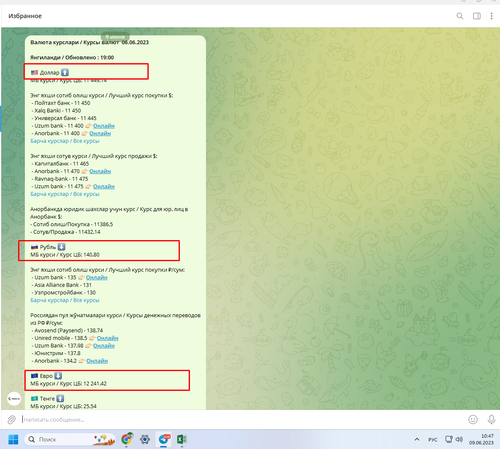The height and width of the screenshot is (449, 500).
Task: Click the channel avatar beside the message
Action: click(14, 399)
